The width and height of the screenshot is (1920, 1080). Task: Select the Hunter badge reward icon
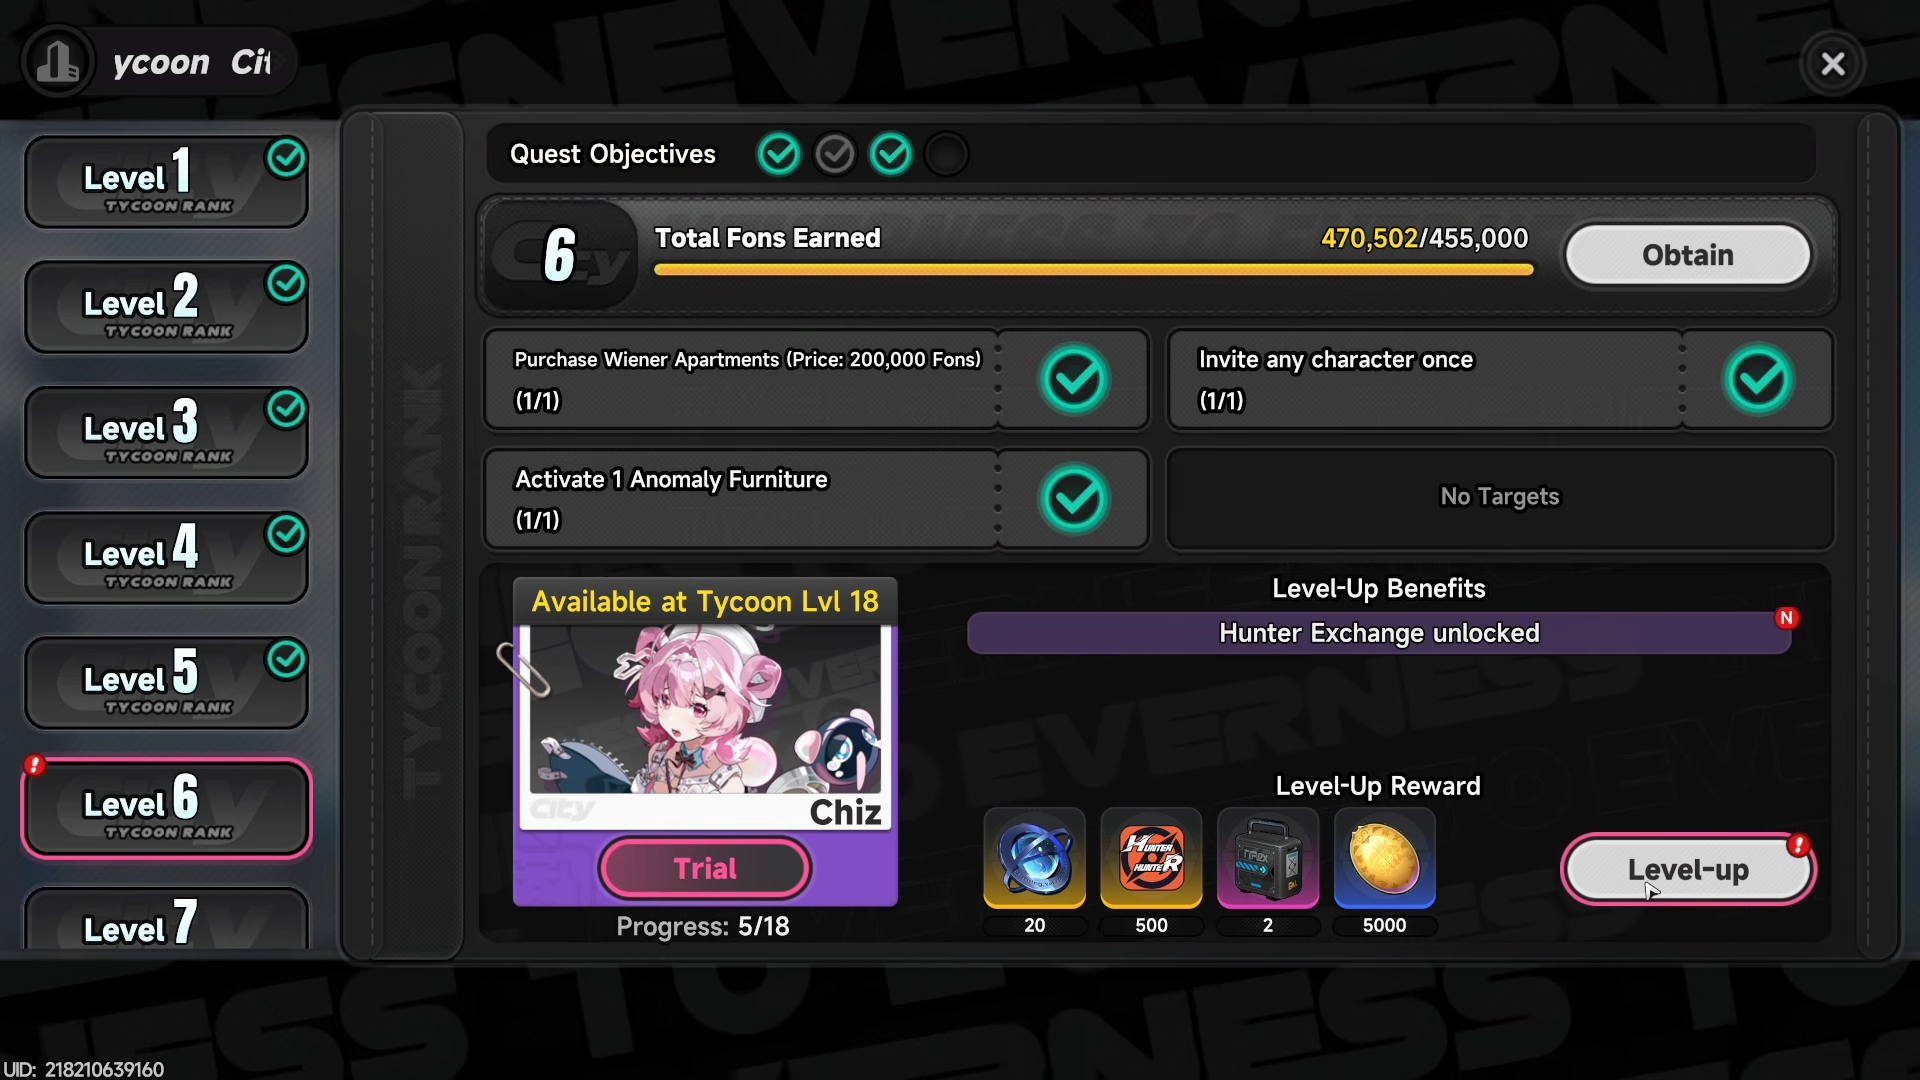click(x=1151, y=858)
